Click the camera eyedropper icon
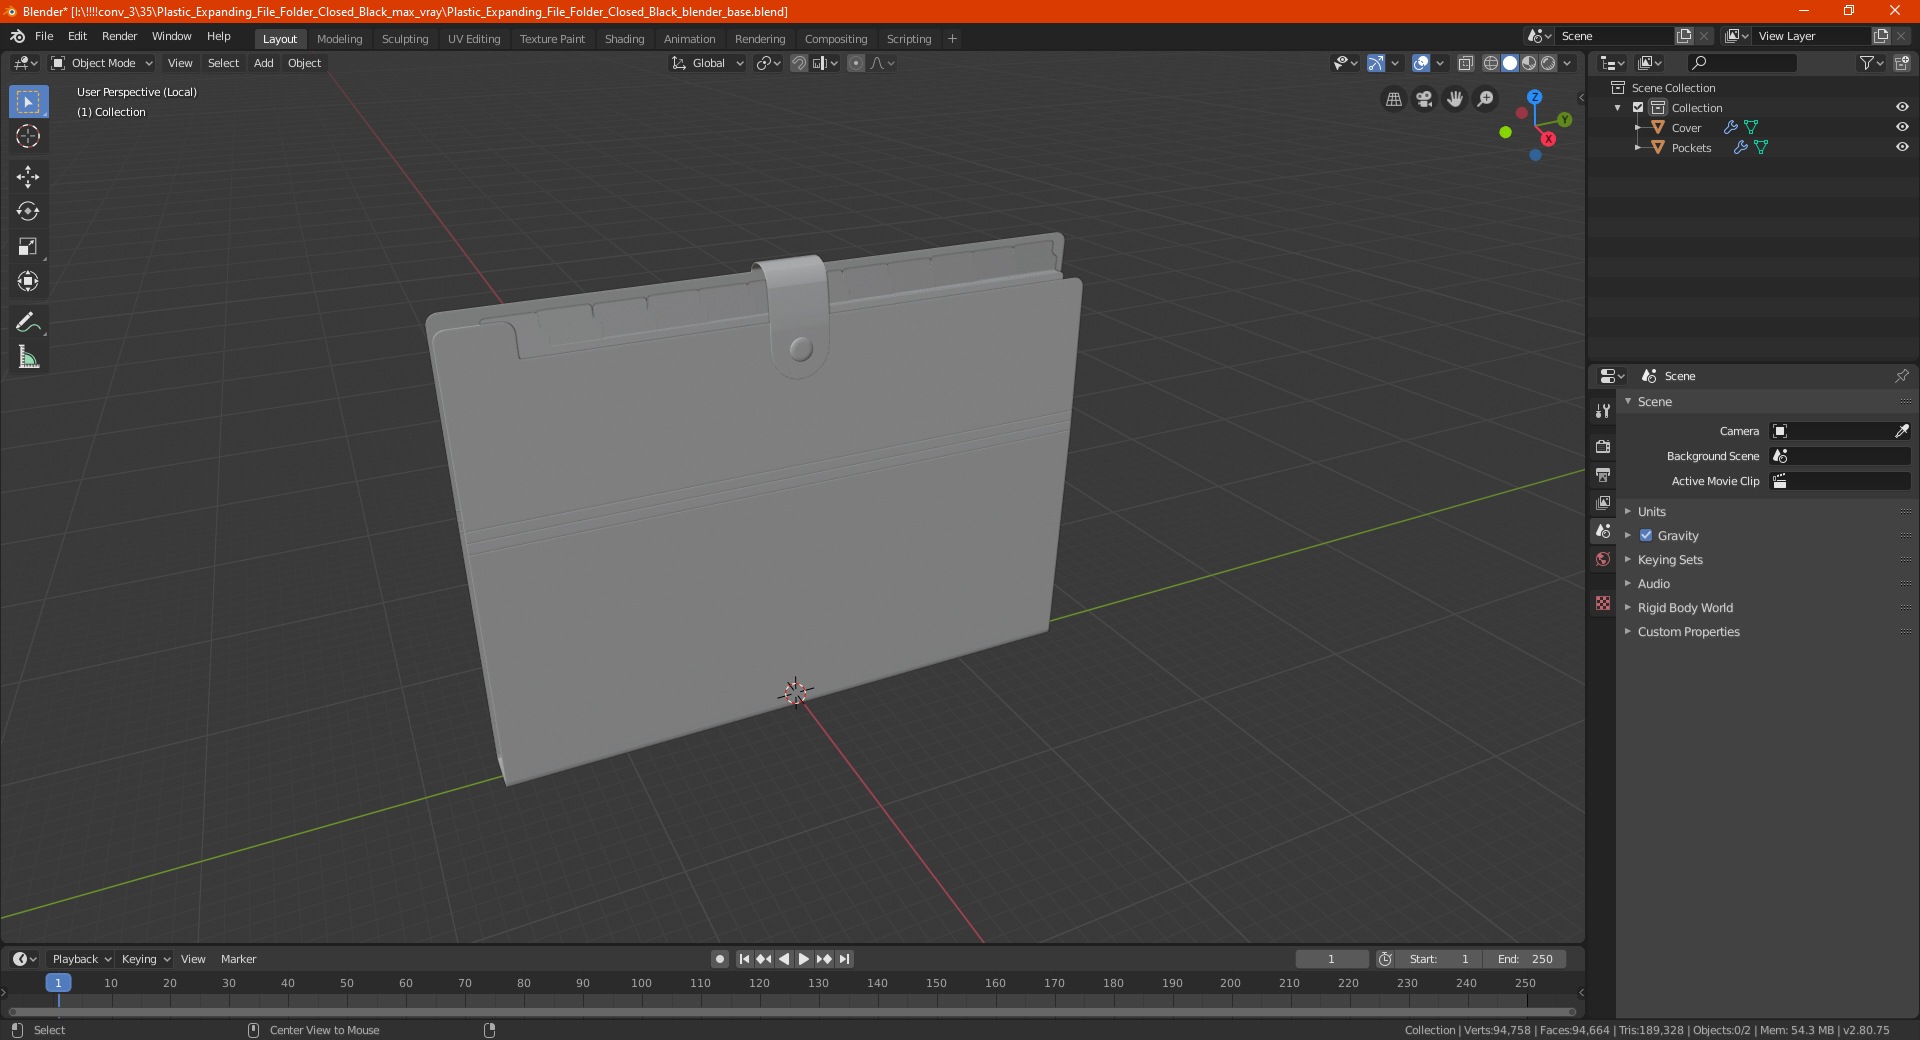 pyautogui.click(x=1901, y=431)
